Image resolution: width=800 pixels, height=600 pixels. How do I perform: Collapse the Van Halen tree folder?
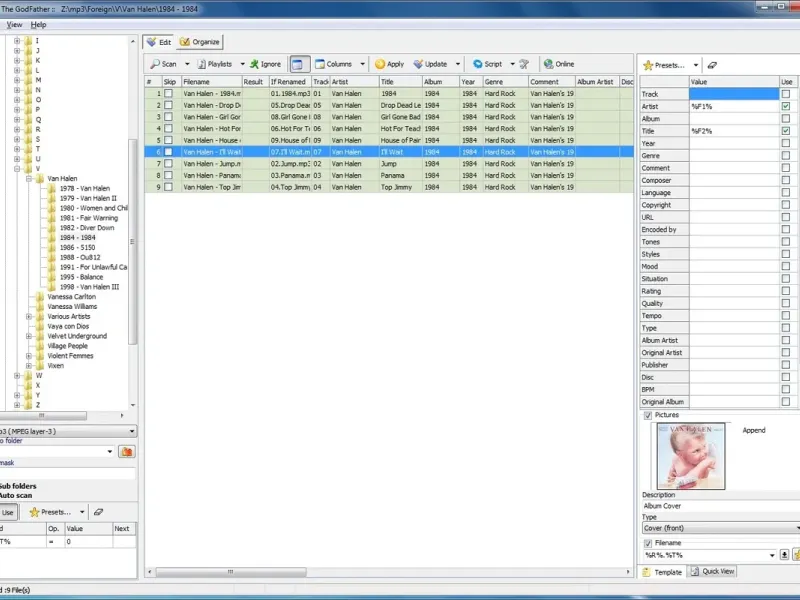(x=29, y=179)
